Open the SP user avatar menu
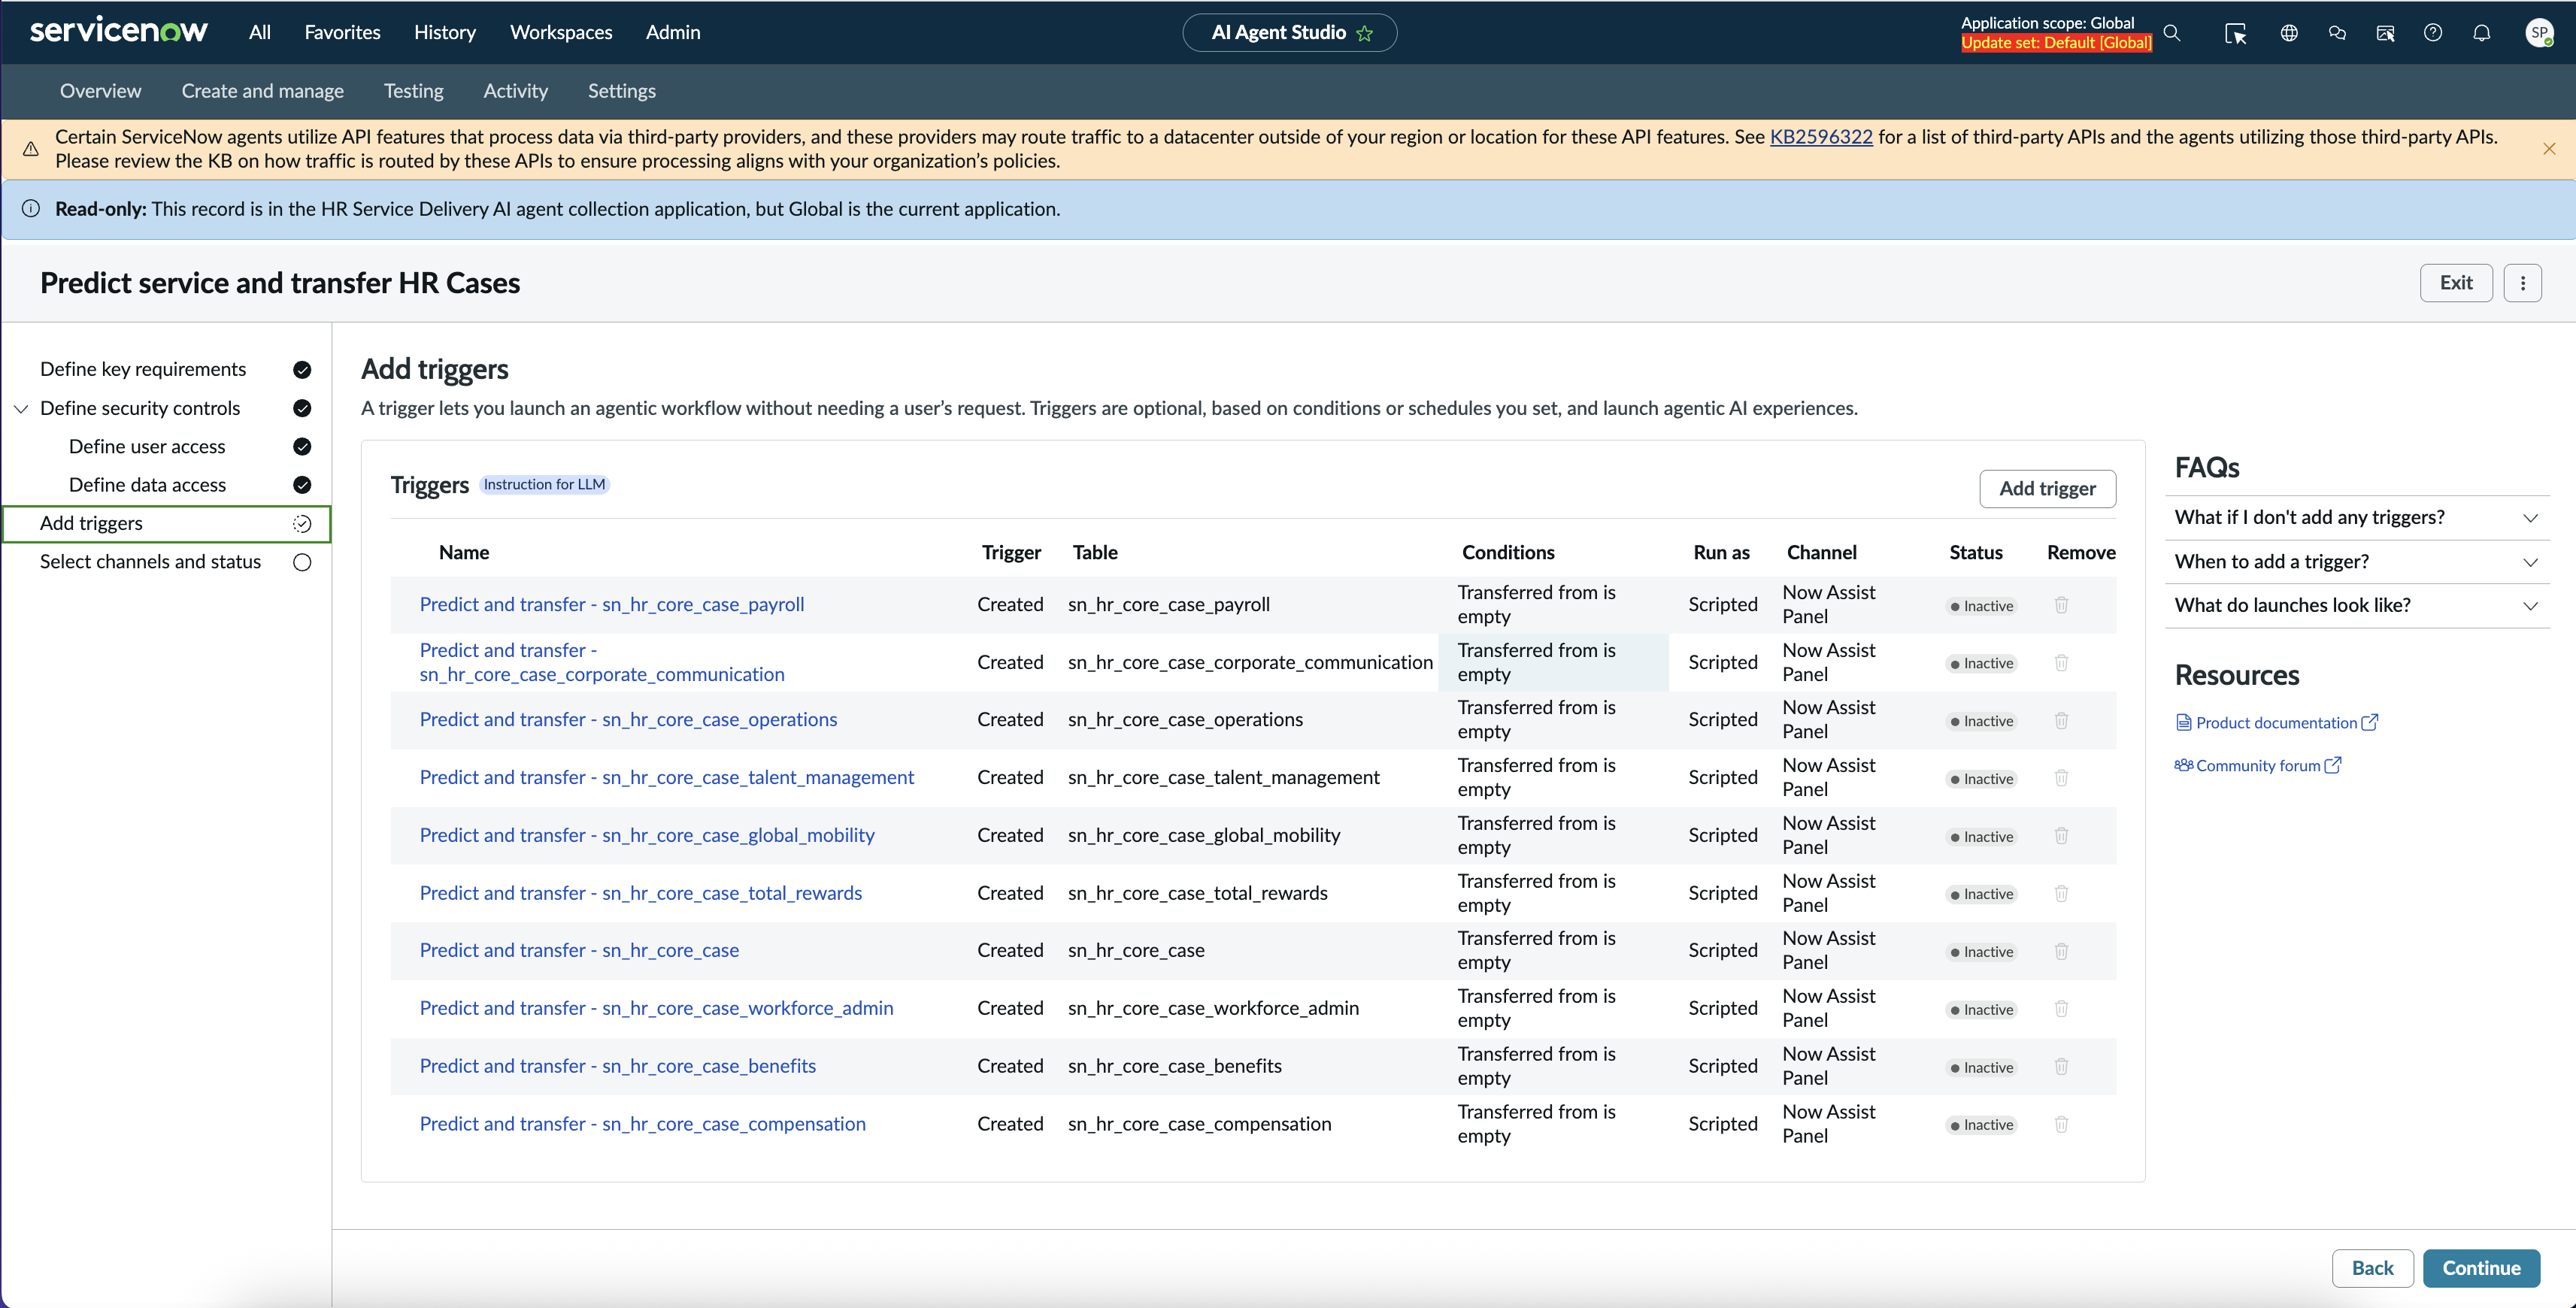Image resolution: width=2576 pixels, height=1308 pixels. (2539, 33)
